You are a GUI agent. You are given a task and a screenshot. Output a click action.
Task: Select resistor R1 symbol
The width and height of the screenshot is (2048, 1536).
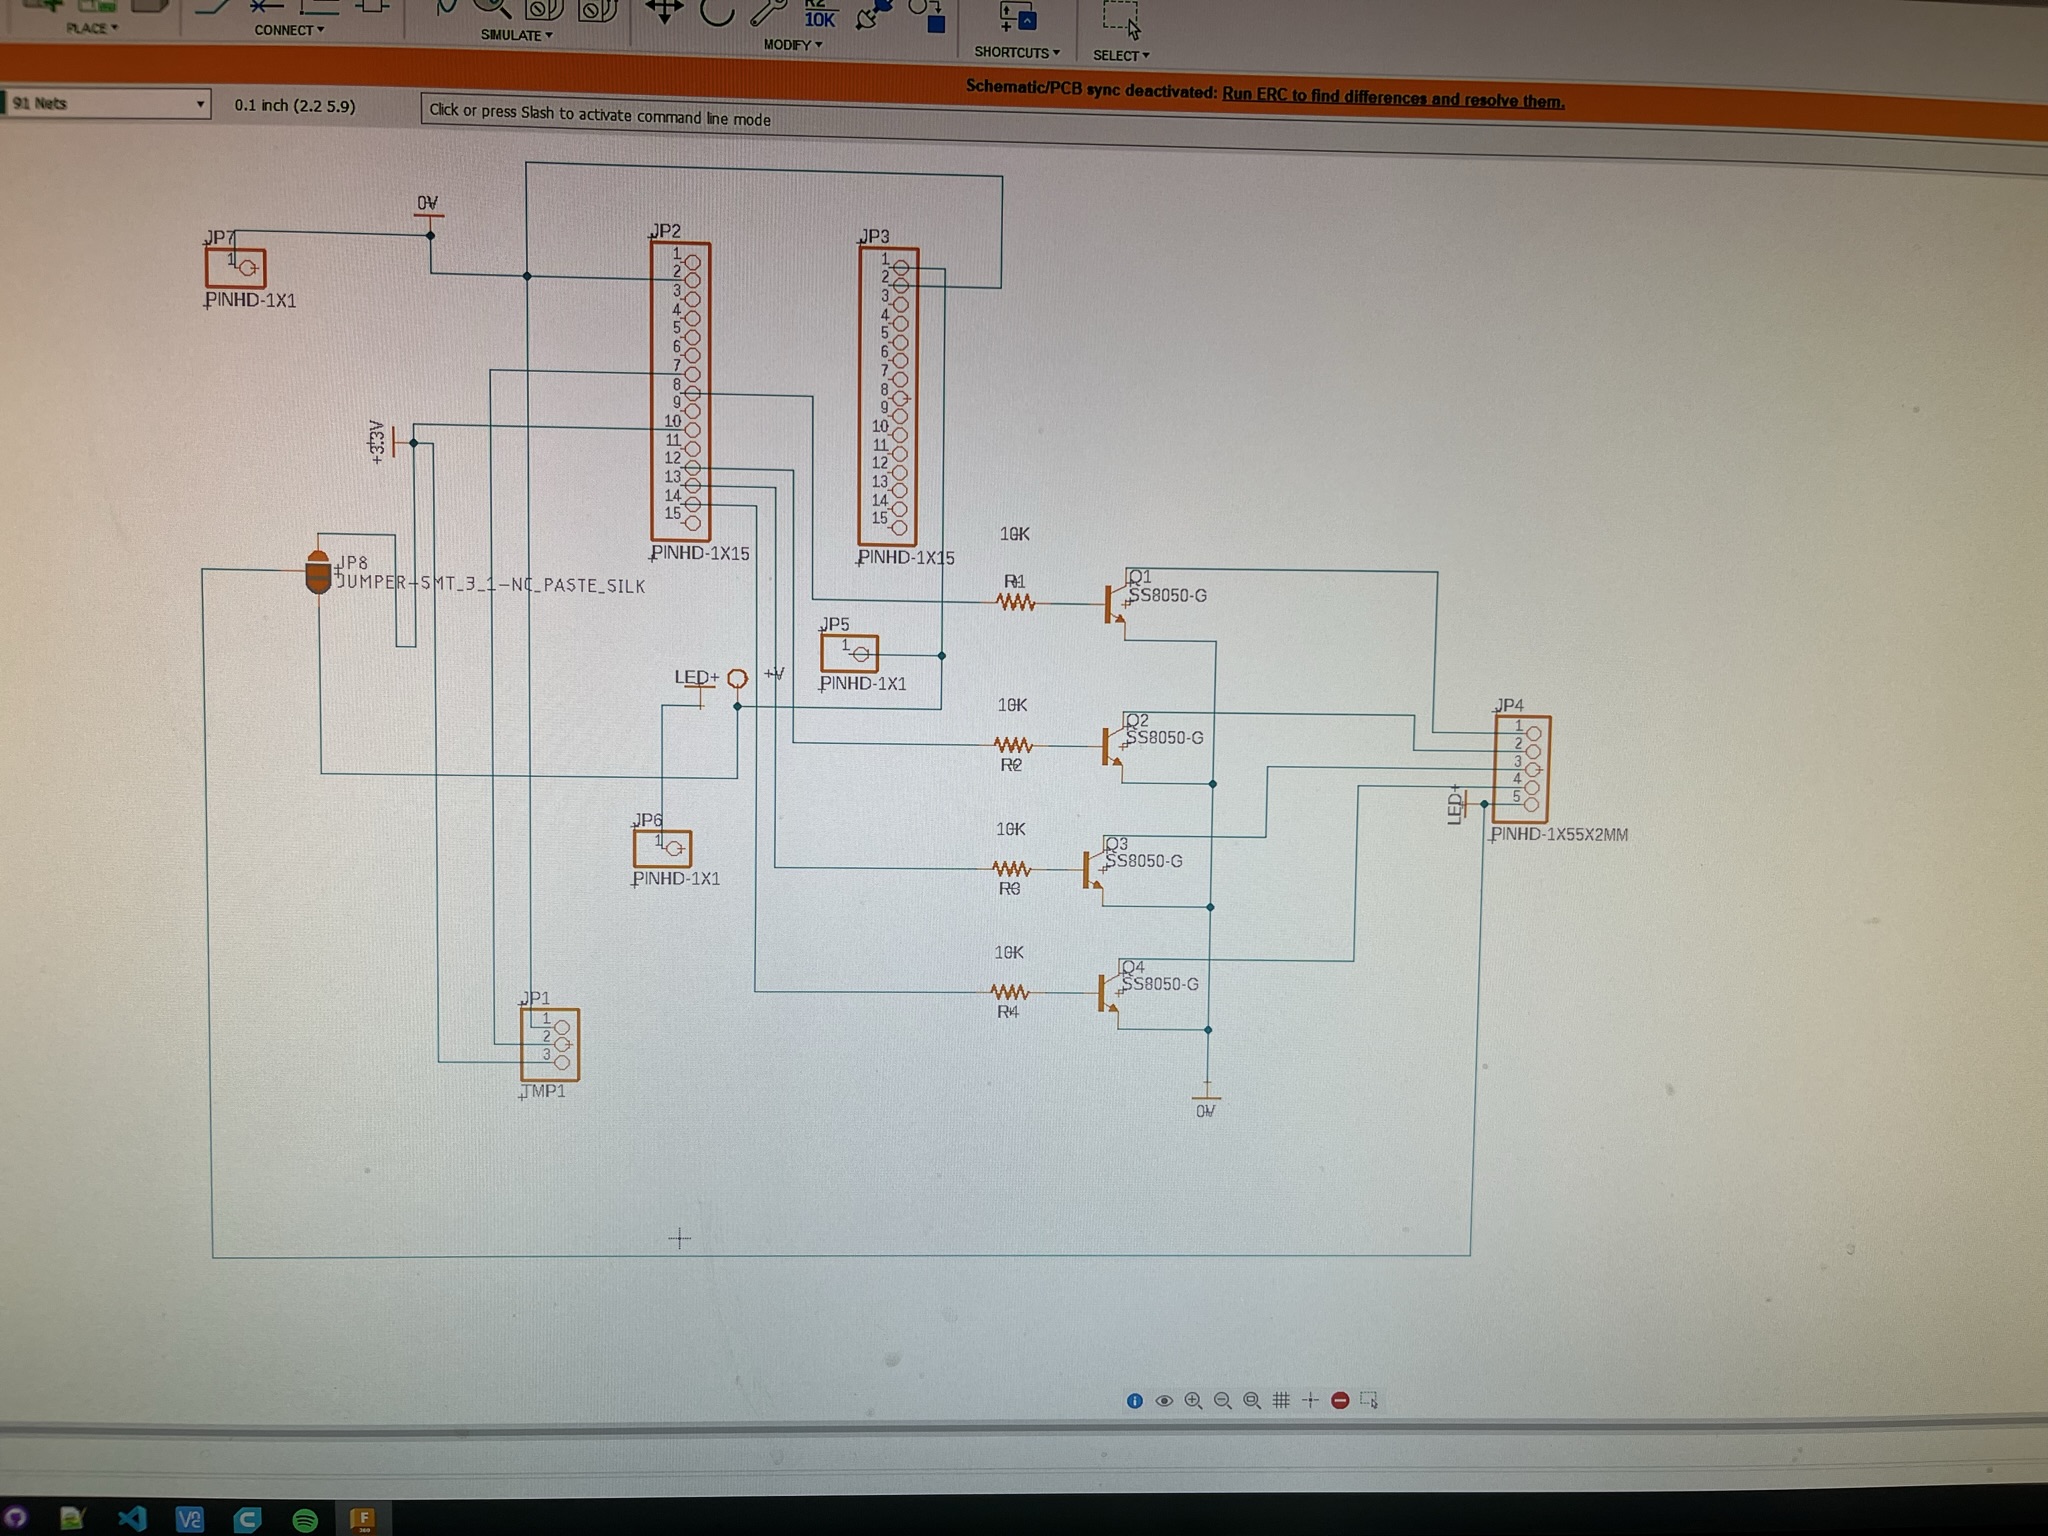coord(1015,603)
